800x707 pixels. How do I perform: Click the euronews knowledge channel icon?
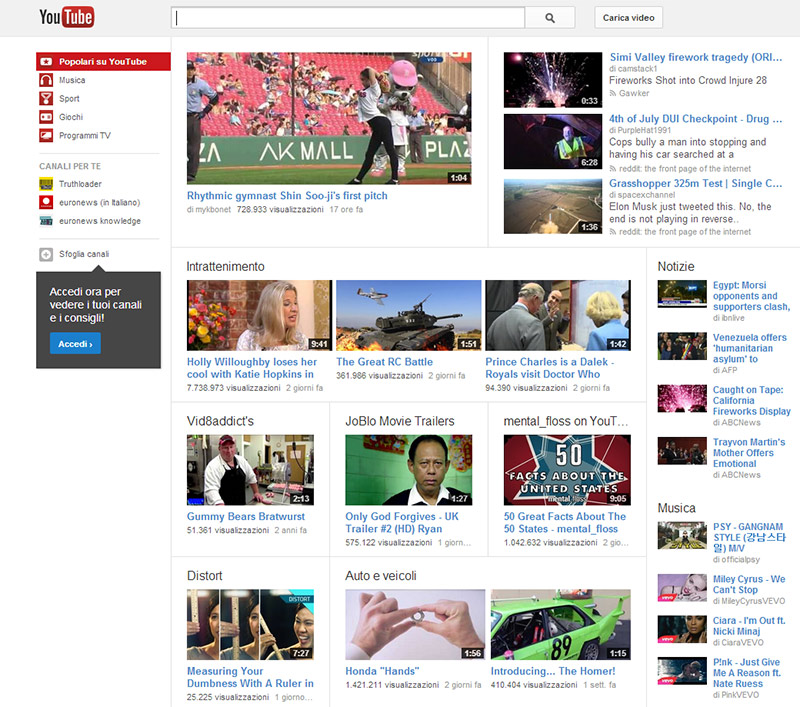tap(46, 221)
